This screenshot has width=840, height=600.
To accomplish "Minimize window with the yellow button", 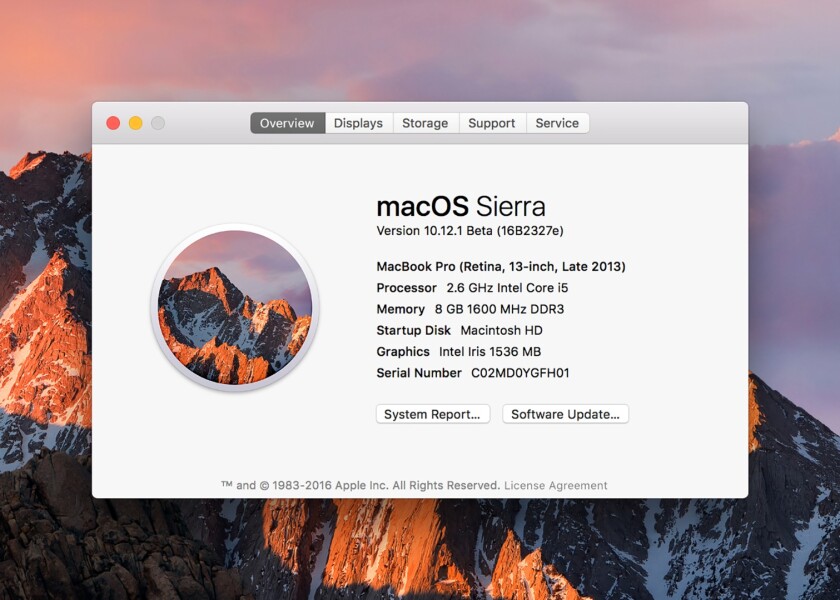I will point(136,123).
